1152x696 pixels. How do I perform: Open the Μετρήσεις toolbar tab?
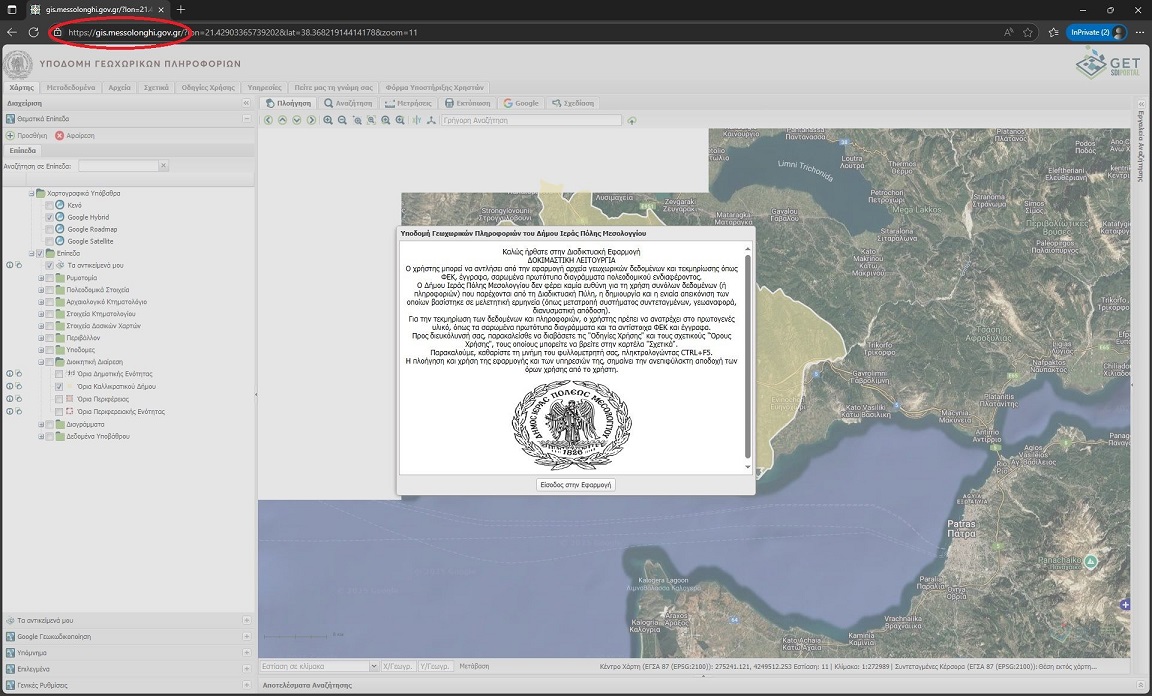pos(408,103)
